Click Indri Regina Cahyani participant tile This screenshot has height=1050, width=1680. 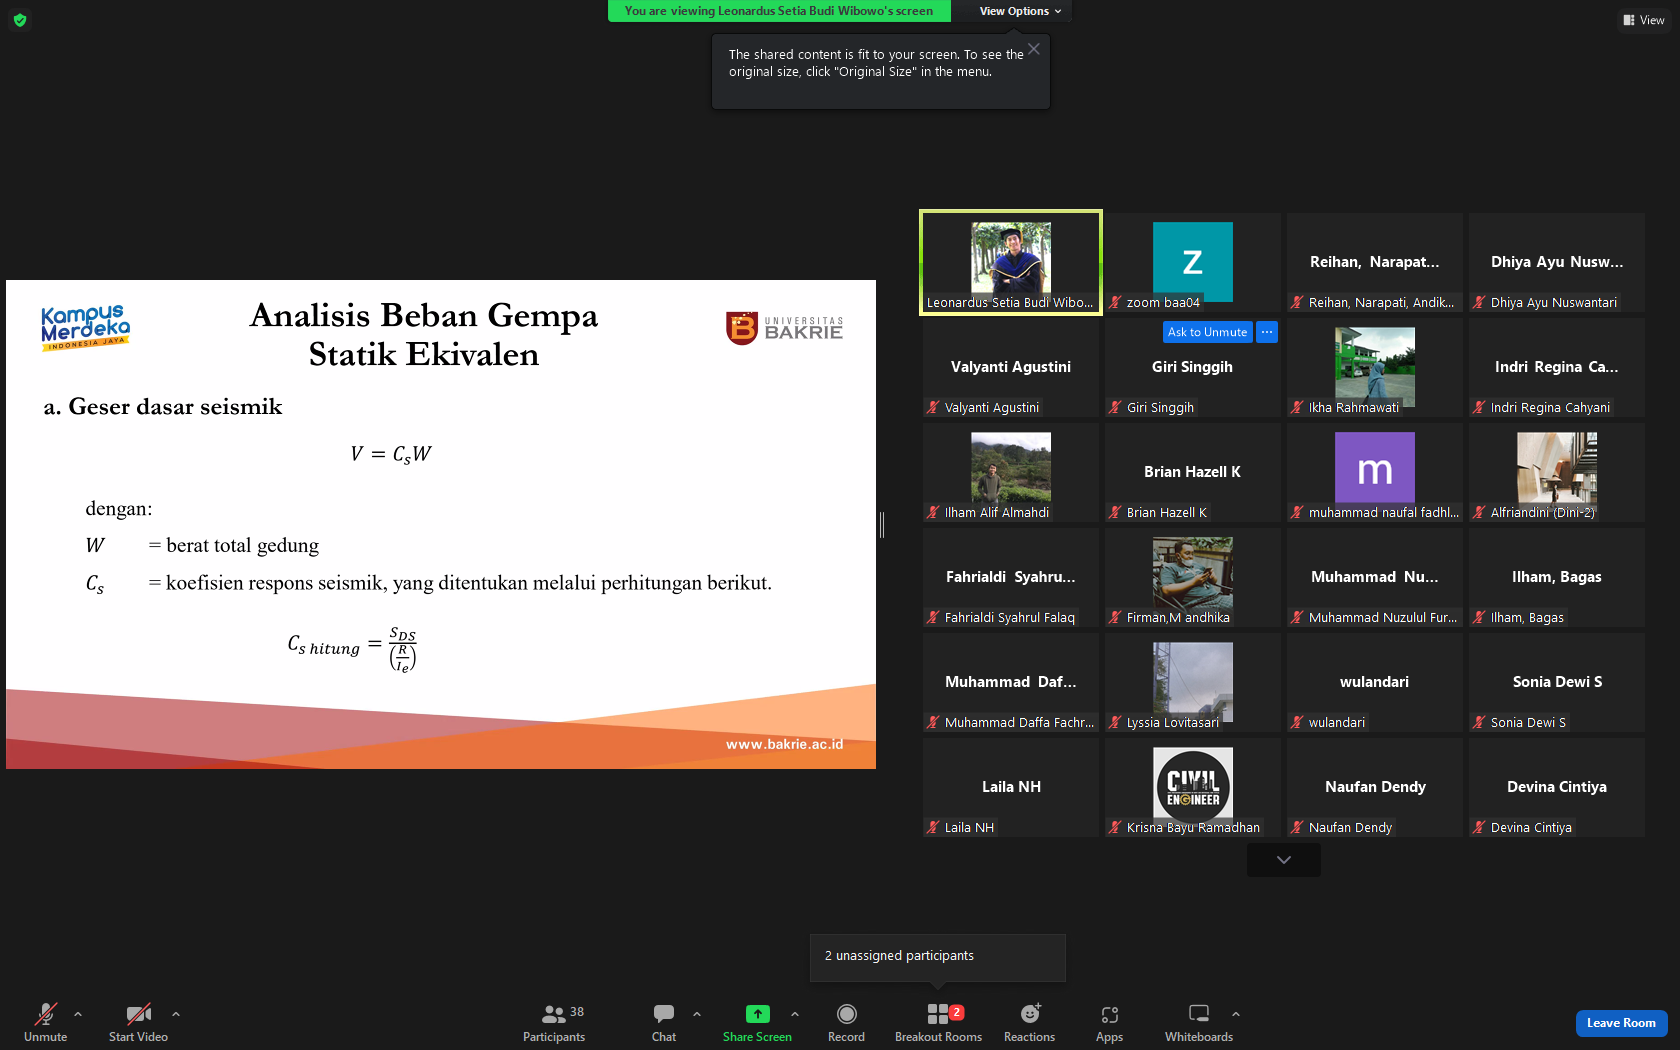pyautogui.click(x=1557, y=367)
